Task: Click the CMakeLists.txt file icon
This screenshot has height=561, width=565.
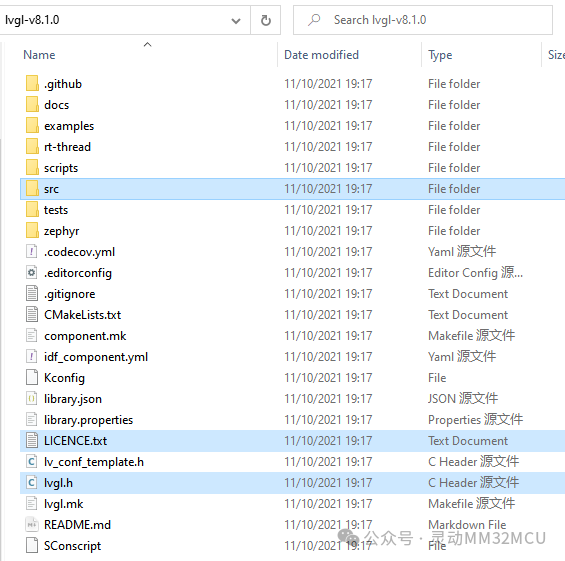Action: pos(32,315)
